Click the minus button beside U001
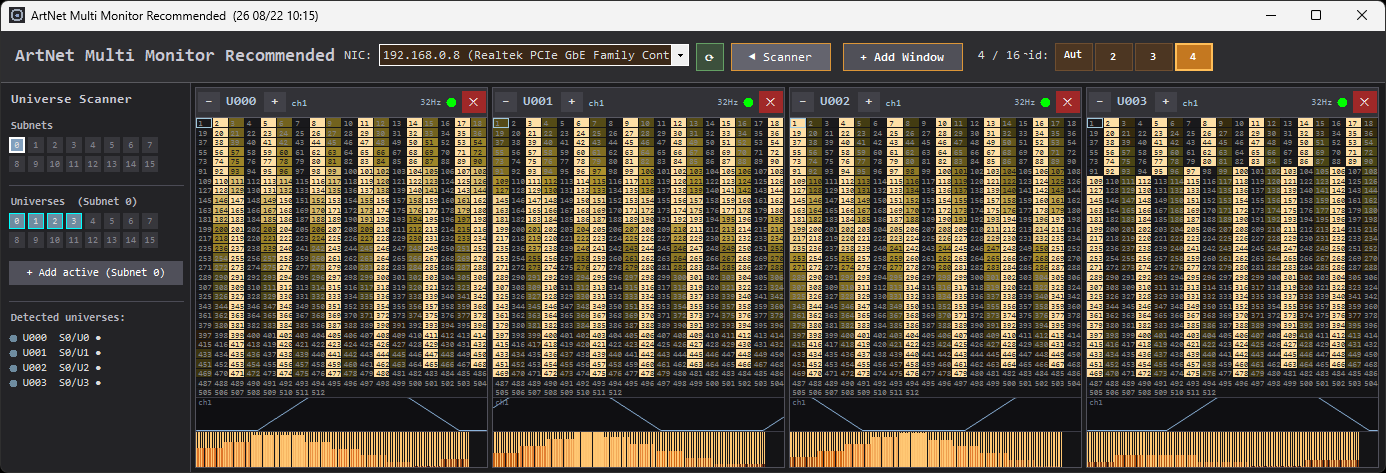Viewport: 1386px width, 473px height. point(505,101)
